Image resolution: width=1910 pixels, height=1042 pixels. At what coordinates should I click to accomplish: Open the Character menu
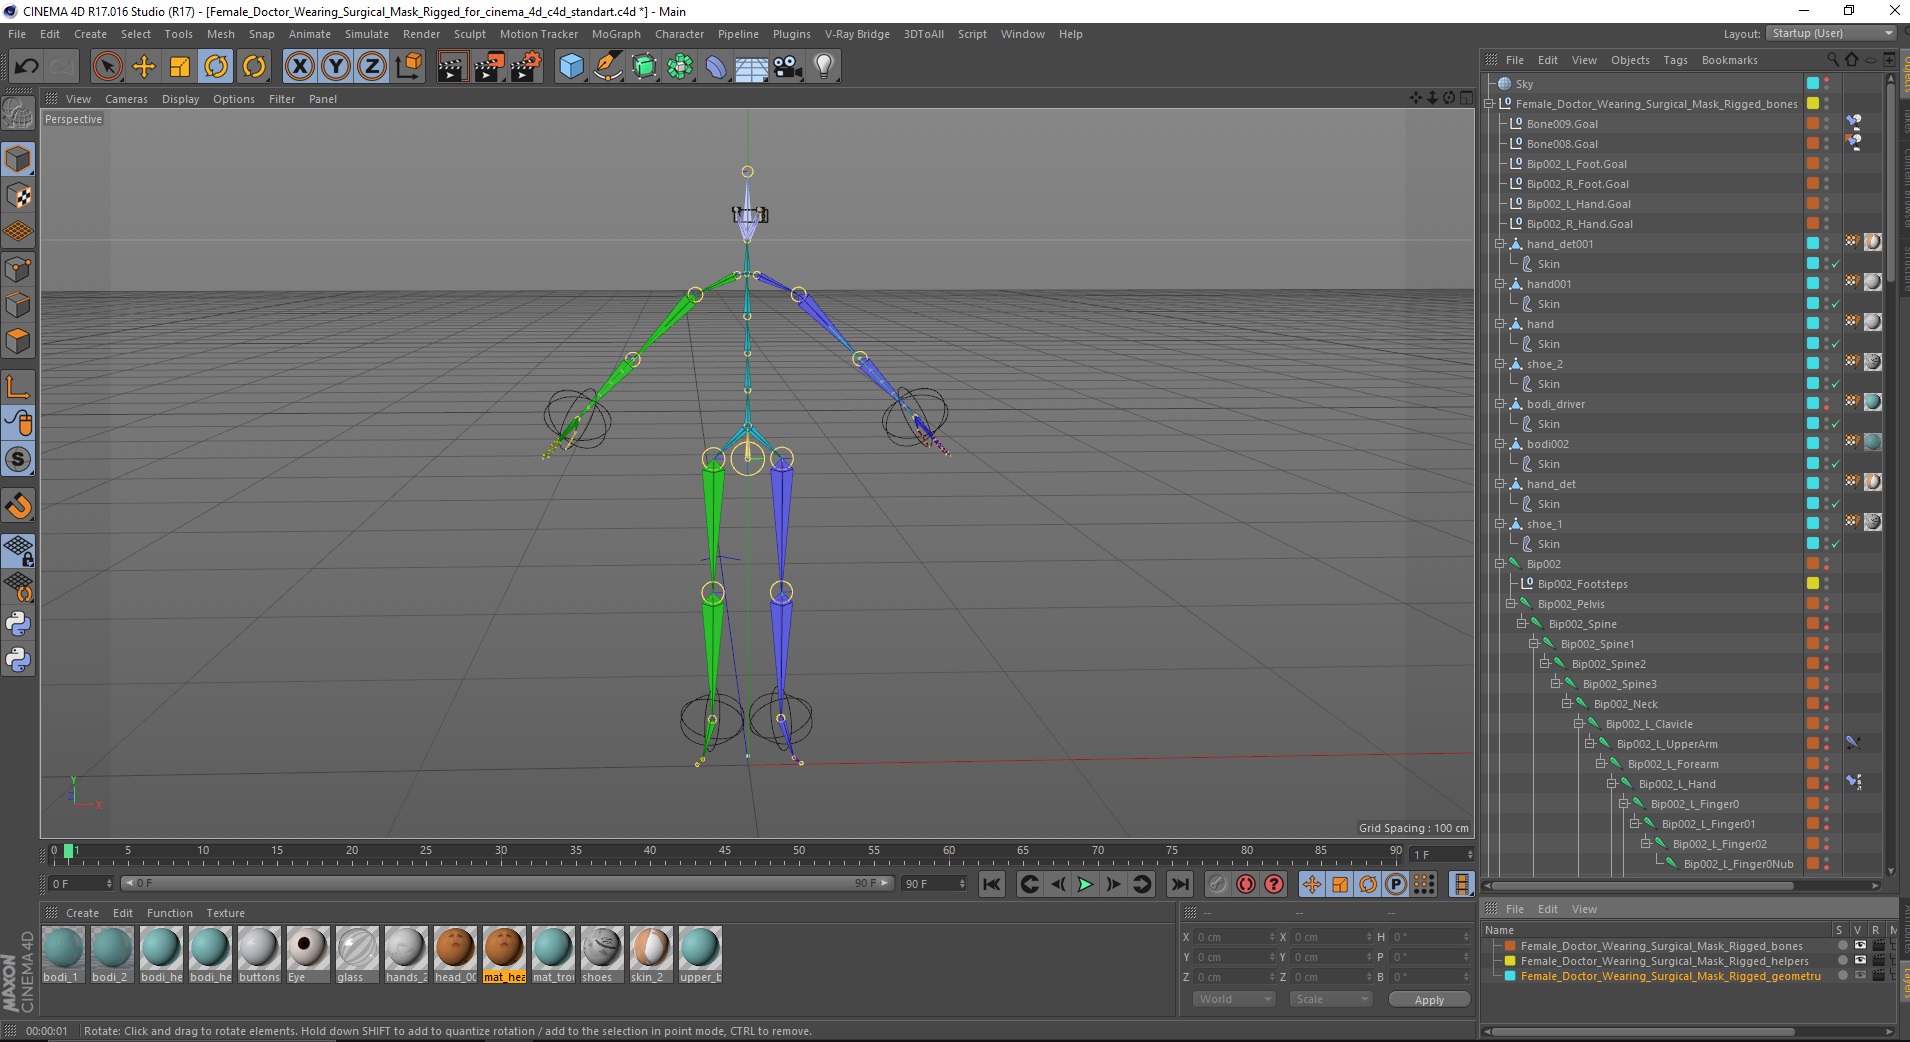[x=680, y=34]
